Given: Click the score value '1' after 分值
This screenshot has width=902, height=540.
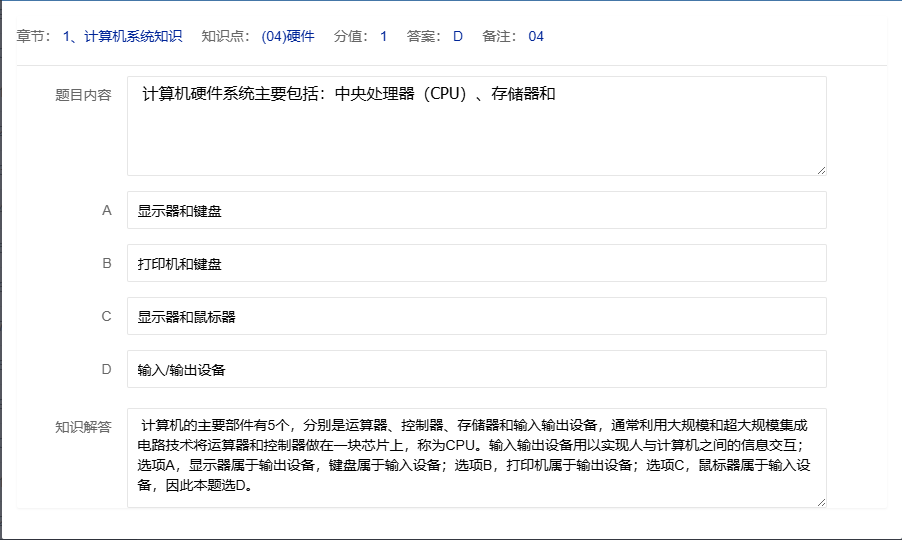Looking at the screenshot, I should tap(383, 37).
